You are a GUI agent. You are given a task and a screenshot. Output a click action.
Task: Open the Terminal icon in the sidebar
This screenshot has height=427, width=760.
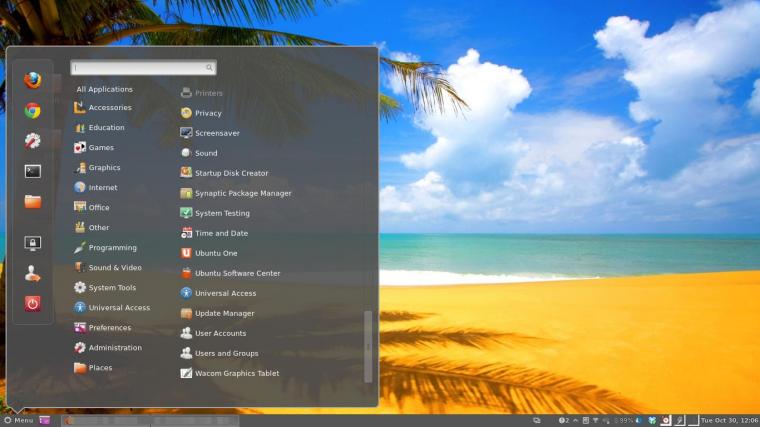point(32,171)
